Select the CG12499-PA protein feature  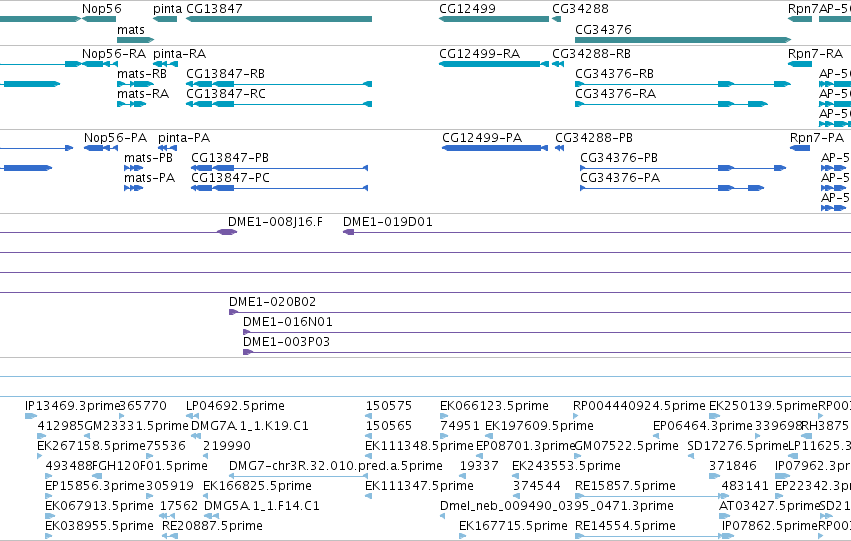pos(495,148)
